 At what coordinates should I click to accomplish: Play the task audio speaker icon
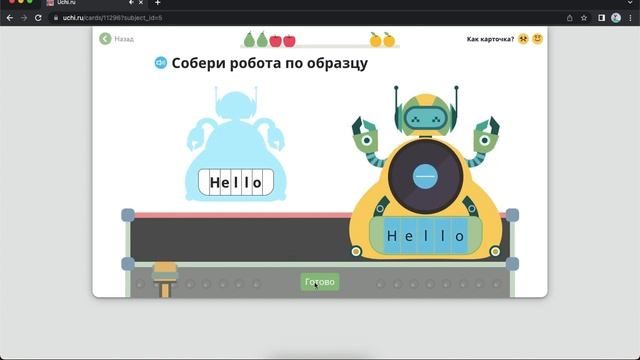[161, 63]
